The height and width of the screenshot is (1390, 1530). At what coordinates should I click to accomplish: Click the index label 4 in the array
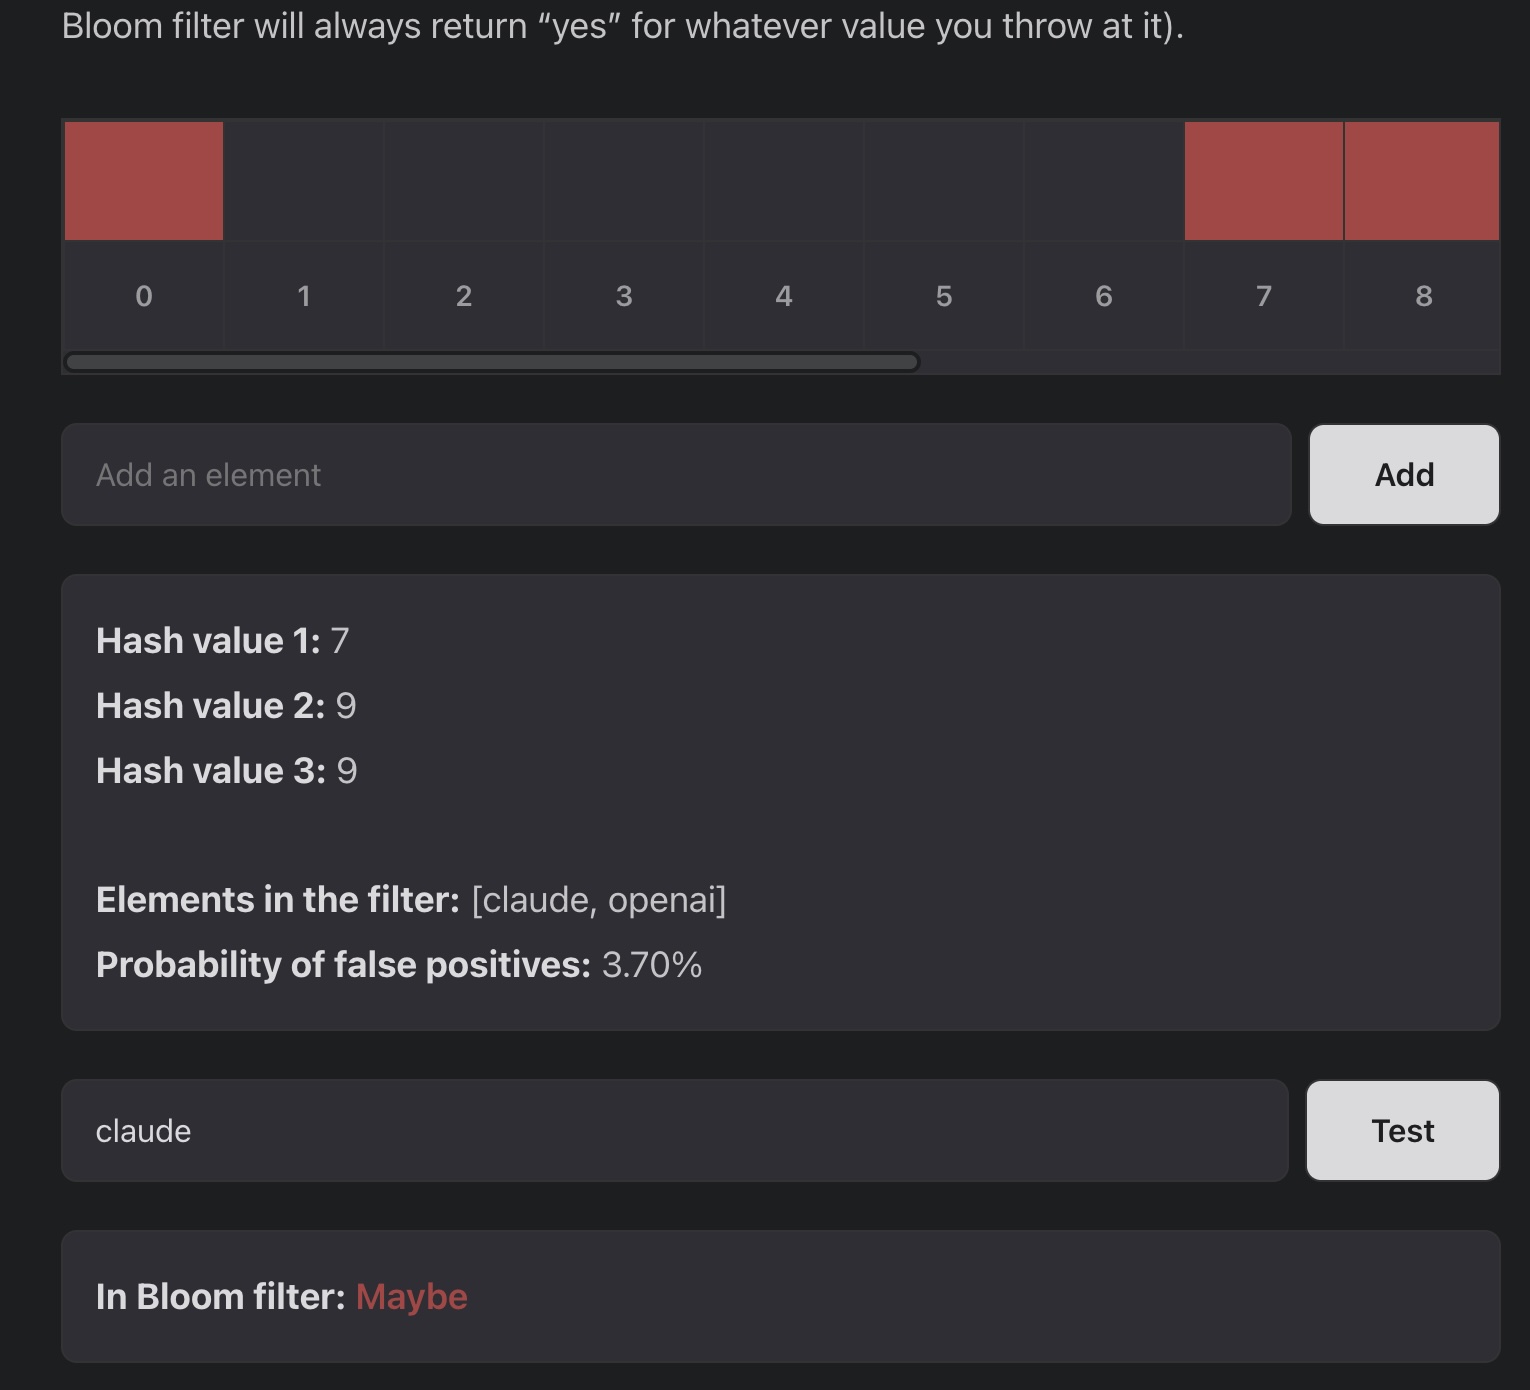click(784, 296)
